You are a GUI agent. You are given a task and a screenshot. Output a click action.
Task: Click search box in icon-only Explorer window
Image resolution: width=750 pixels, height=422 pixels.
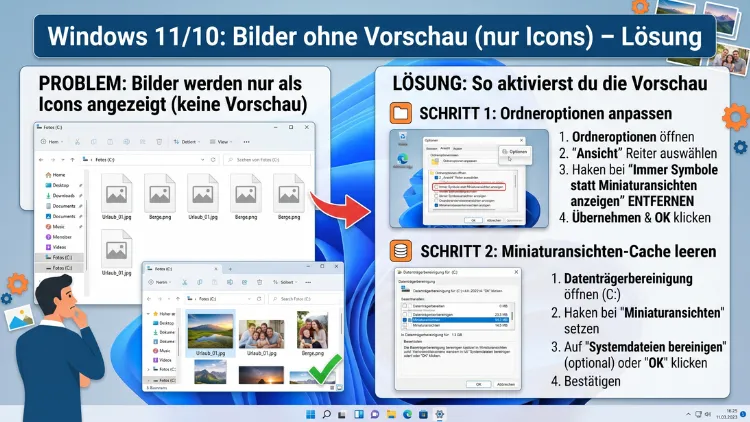pyautogui.click(x=267, y=159)
